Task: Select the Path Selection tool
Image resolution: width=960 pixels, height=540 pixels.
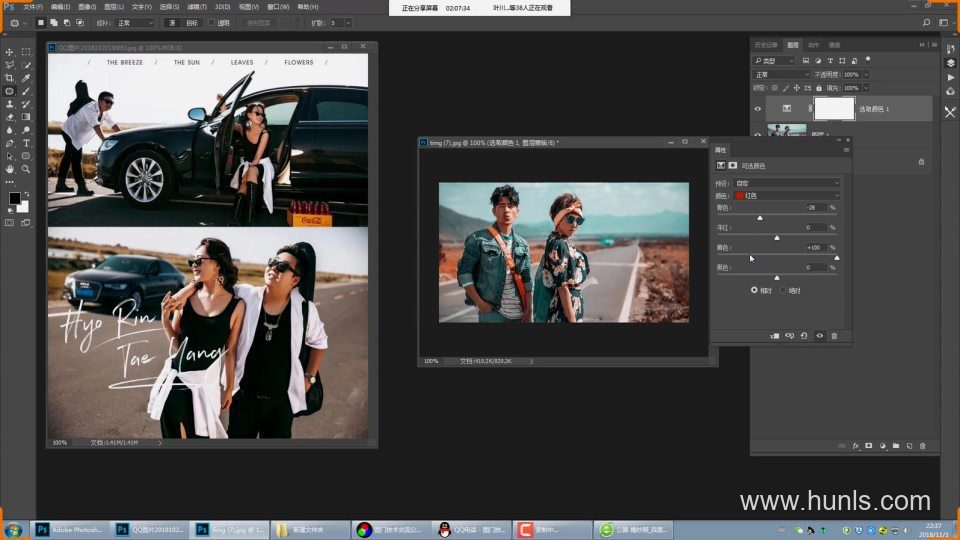Action: (x=9, y=156)
